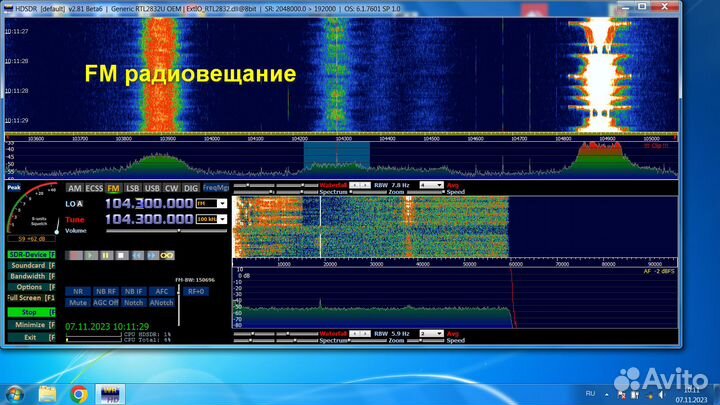Click the upper Waterfall label
Screen dimensions: 720x405
[x=333, y=186]
